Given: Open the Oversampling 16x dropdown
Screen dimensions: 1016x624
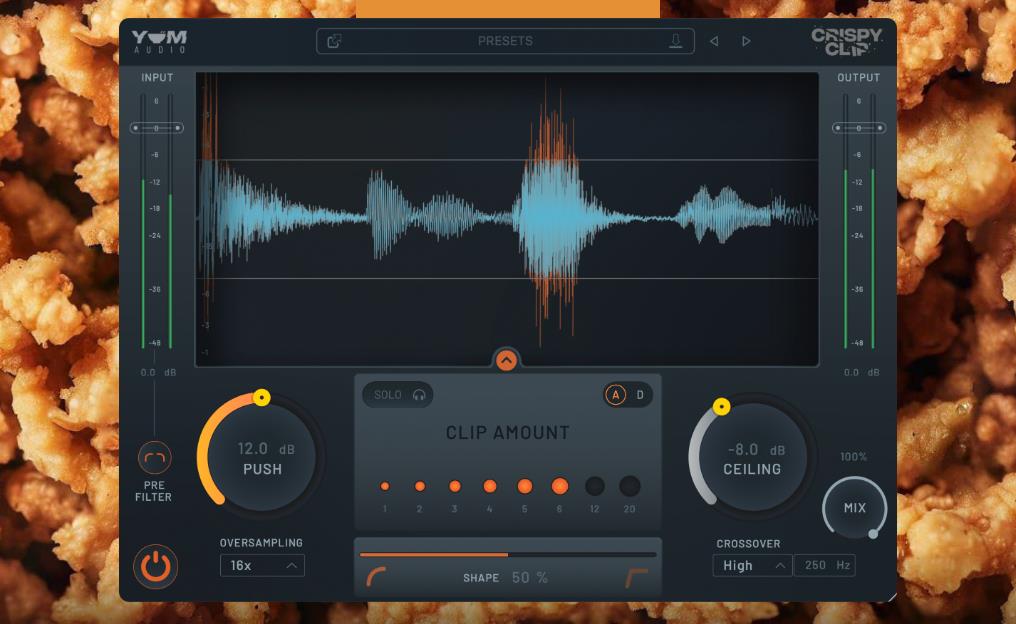Looking at the screenshot, I should tap(262, 566).
